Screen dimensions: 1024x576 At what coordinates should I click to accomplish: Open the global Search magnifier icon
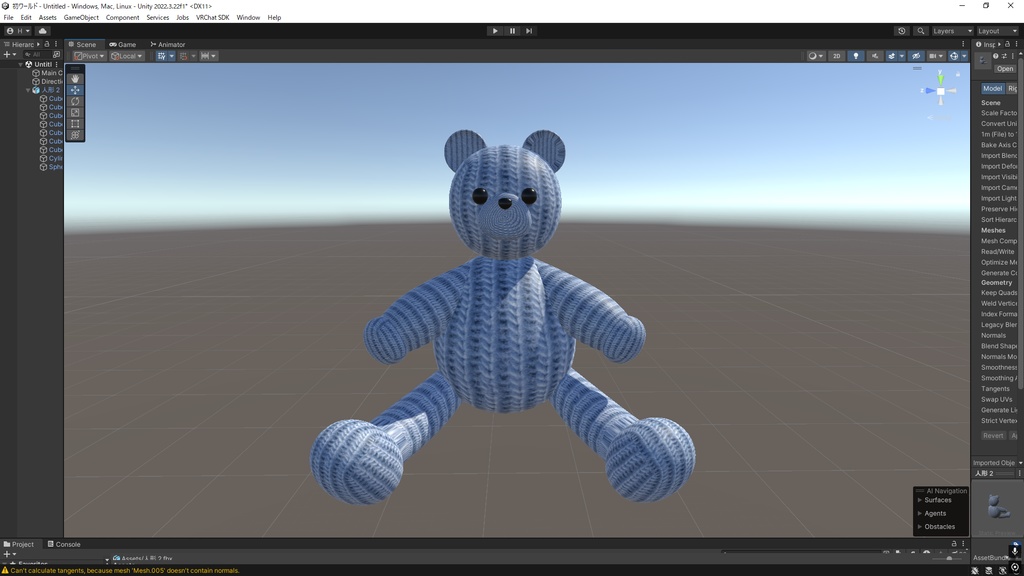pyautogui.click(x=921, y=31)
